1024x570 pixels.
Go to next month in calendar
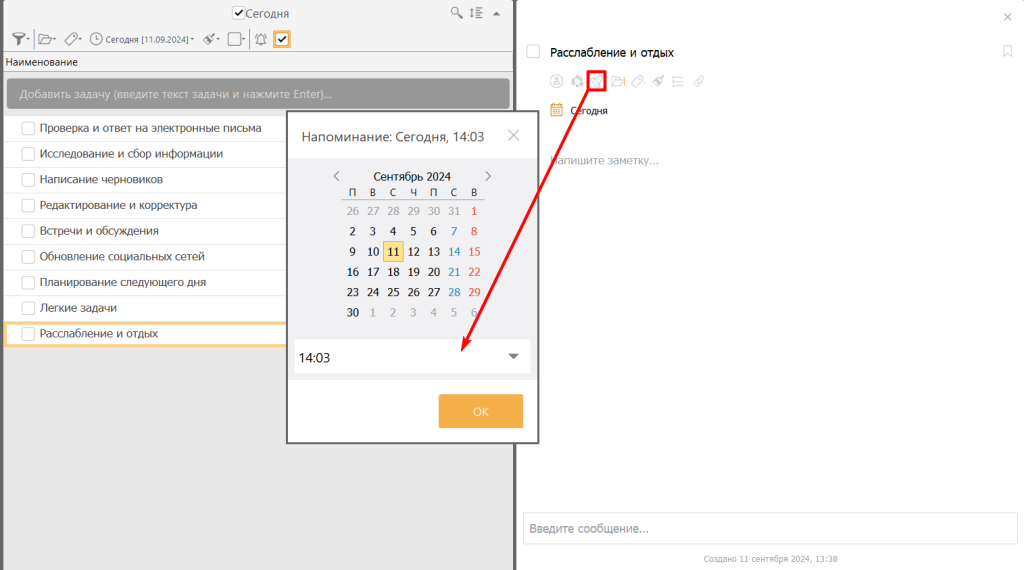[x=487, y=176]
